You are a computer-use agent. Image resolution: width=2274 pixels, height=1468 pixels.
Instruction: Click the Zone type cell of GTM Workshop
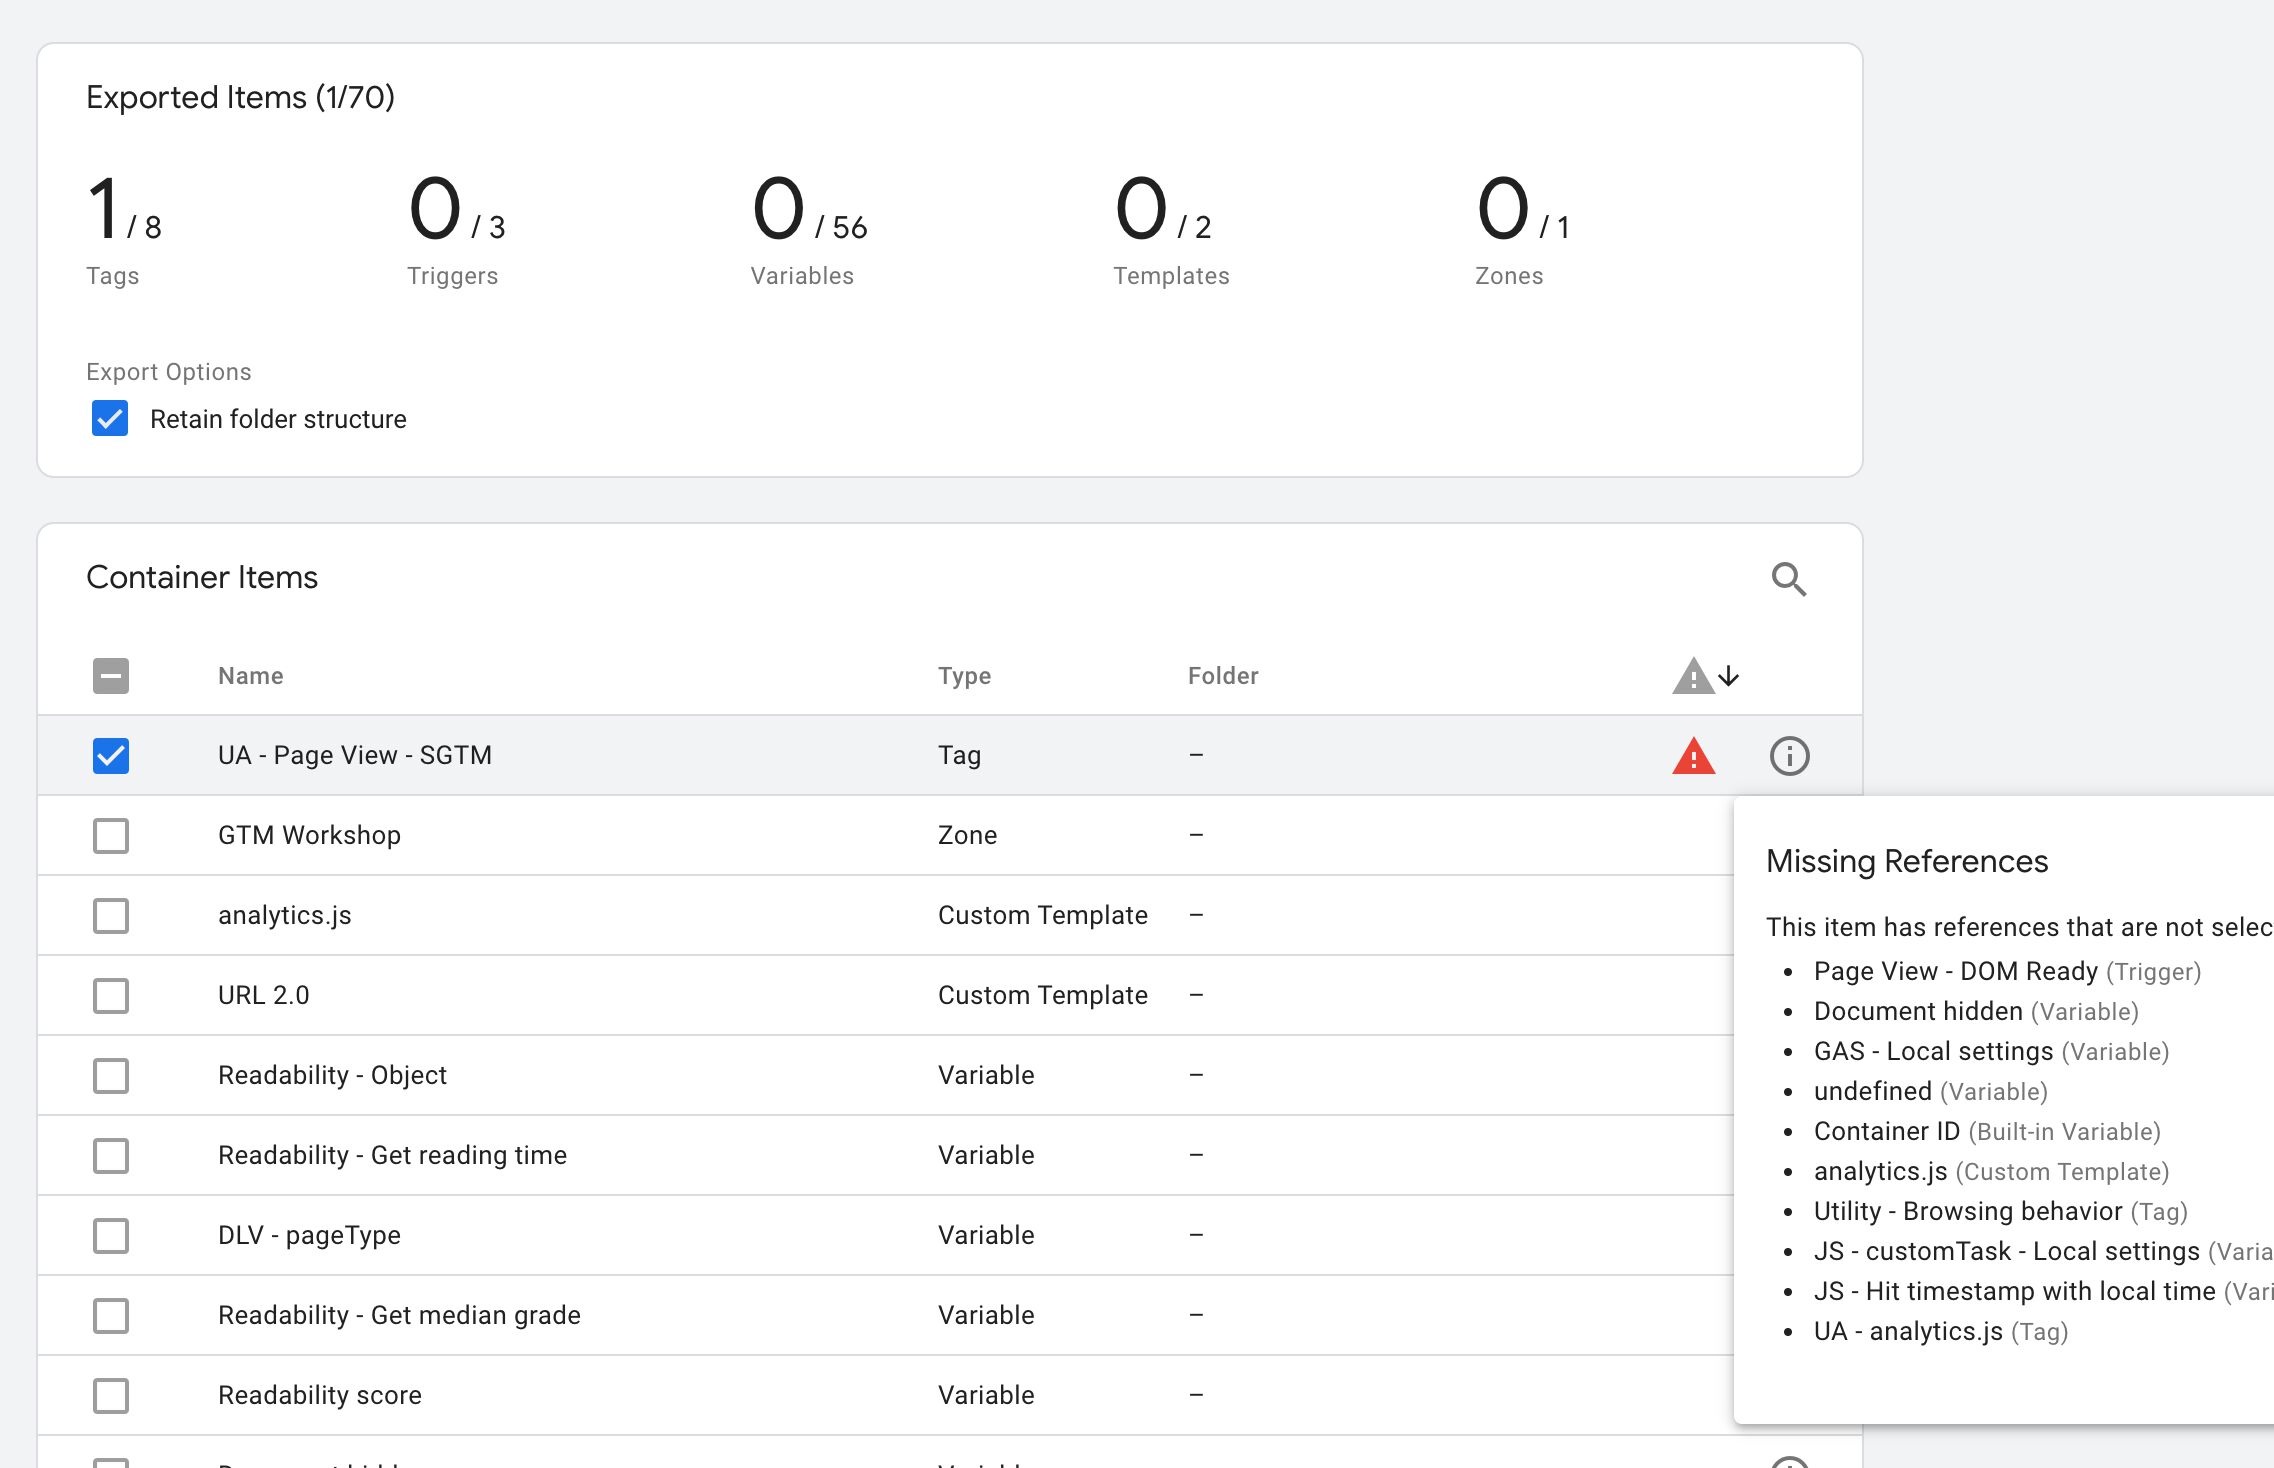point(967,835)
